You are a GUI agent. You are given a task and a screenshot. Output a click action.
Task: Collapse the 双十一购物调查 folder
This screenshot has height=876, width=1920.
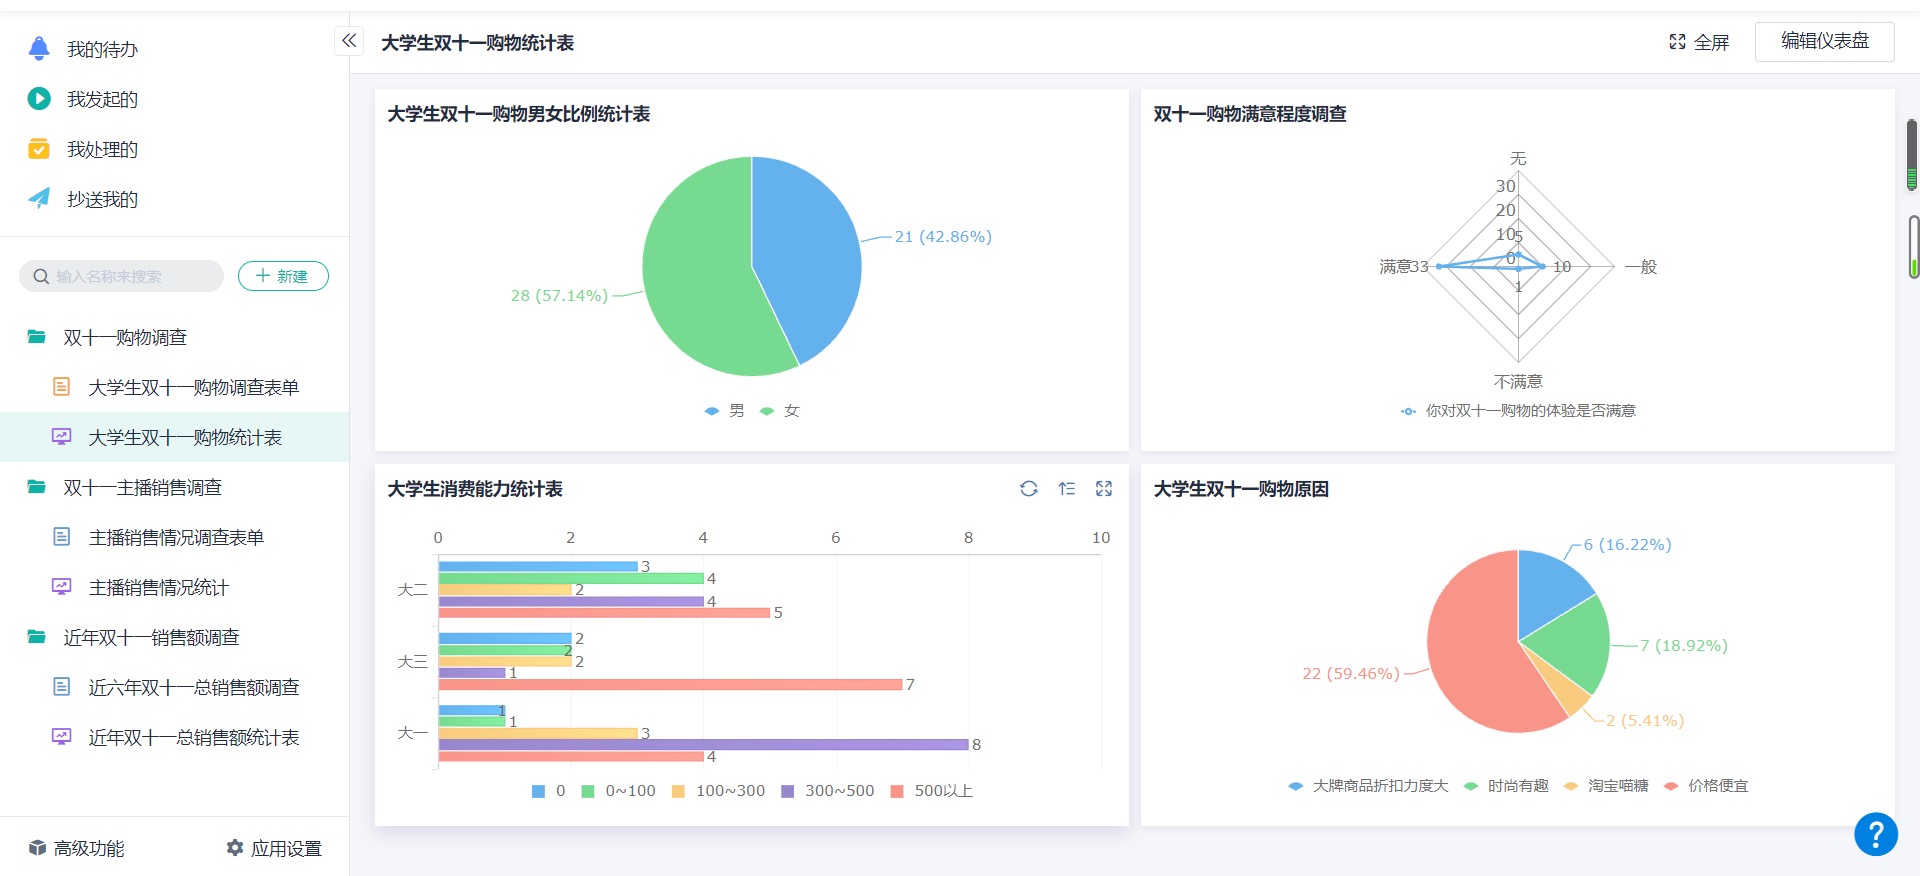click(125, 337)
